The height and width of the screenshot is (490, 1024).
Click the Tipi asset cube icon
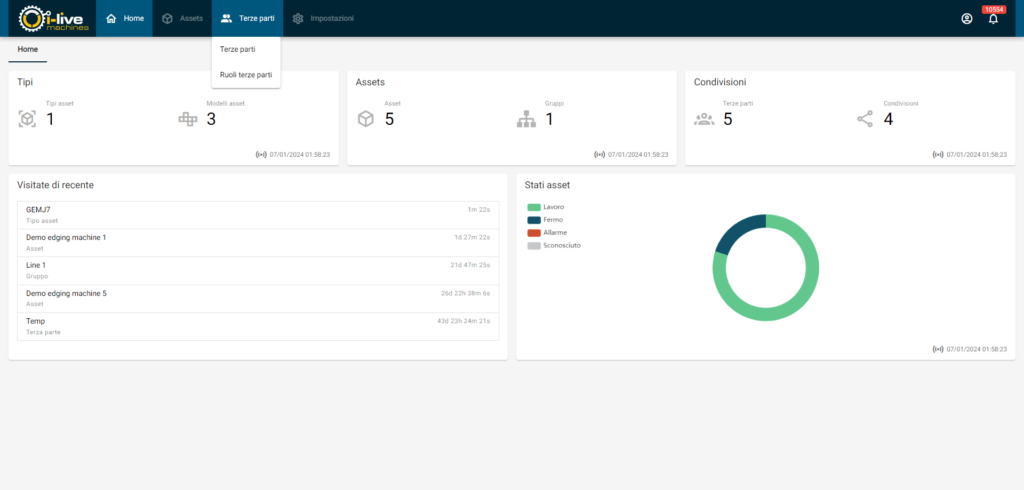[x=27, y=119]
